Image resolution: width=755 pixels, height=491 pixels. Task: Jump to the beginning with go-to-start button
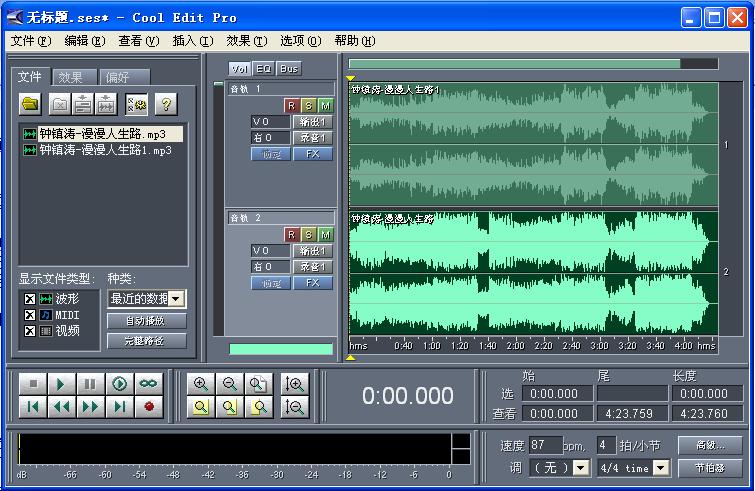click(33, 407)
